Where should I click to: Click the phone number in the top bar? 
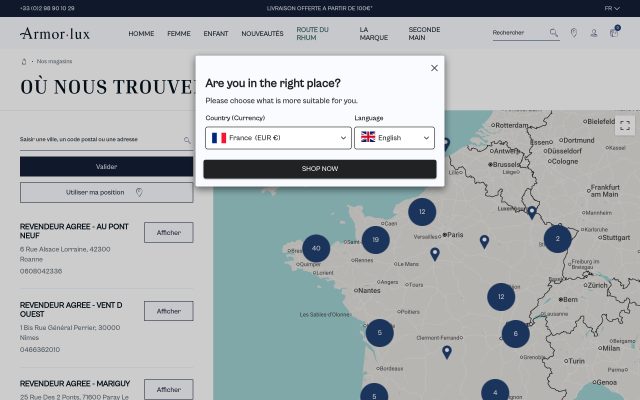47,8
